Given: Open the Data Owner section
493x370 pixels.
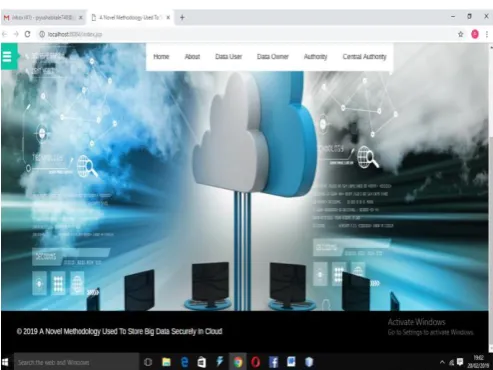Looking at the screenshot, I should pyautogui.click(x=273, y=57).
